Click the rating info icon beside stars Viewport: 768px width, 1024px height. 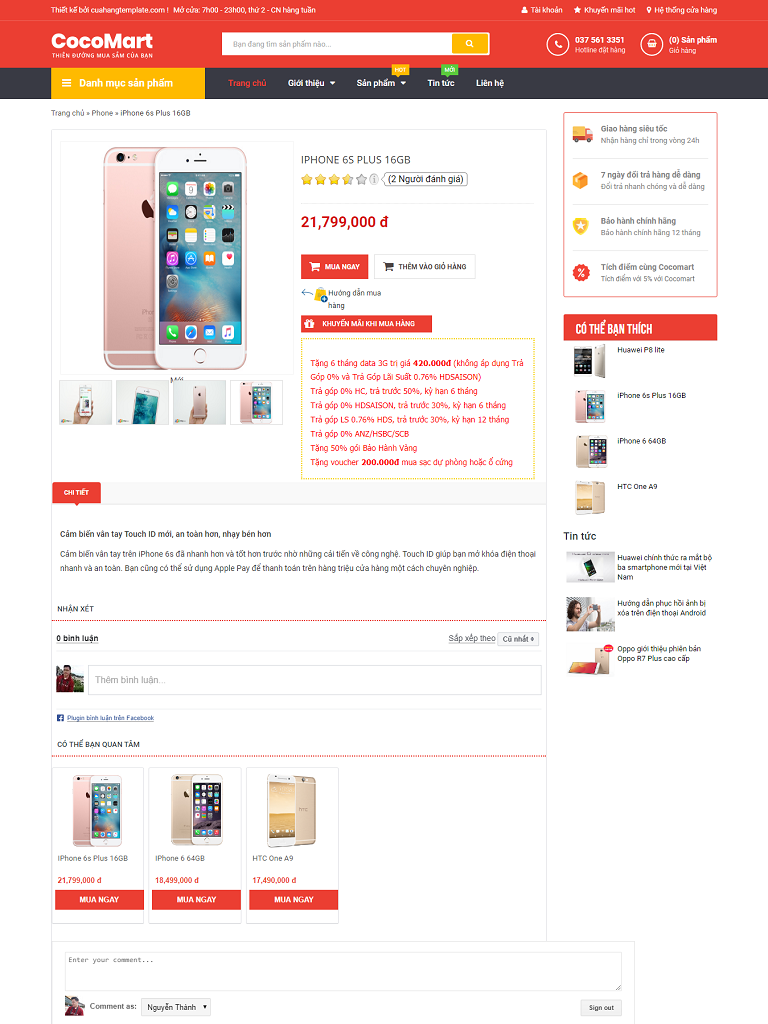click(374, 179)
